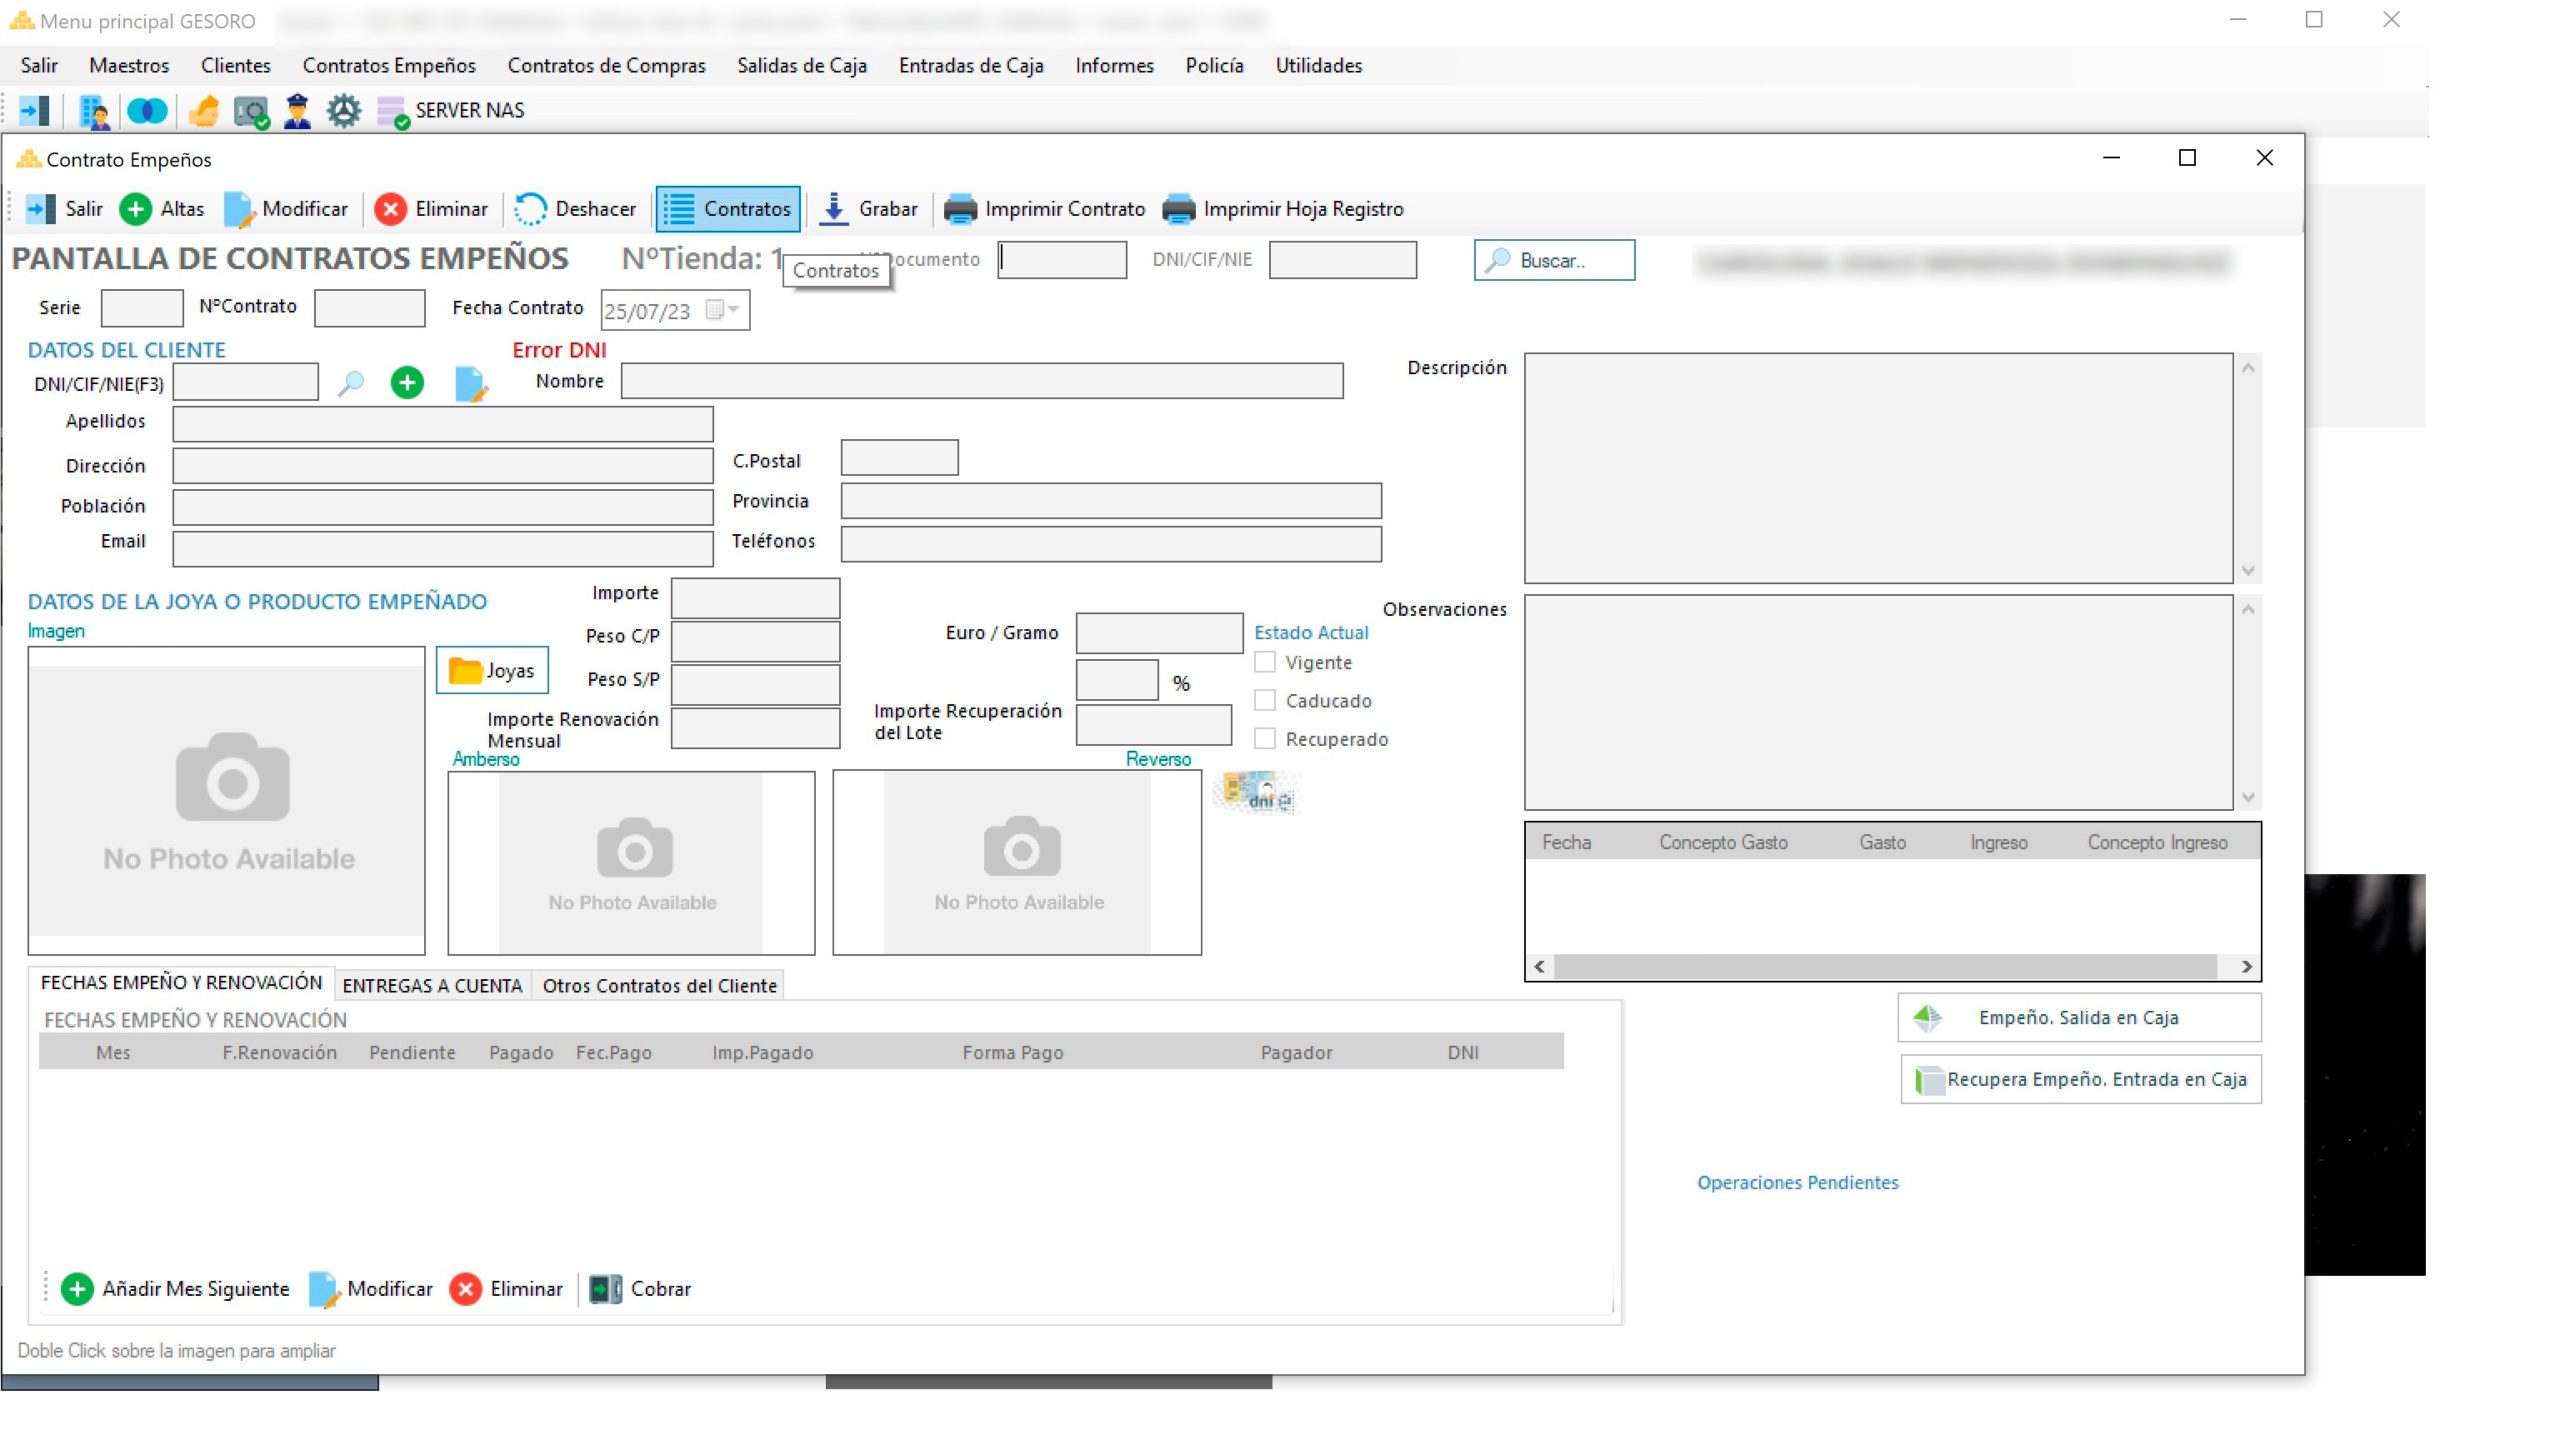
Task: Click the expenses grid horizontal scrollbar track
Action: pos(1884,966)
